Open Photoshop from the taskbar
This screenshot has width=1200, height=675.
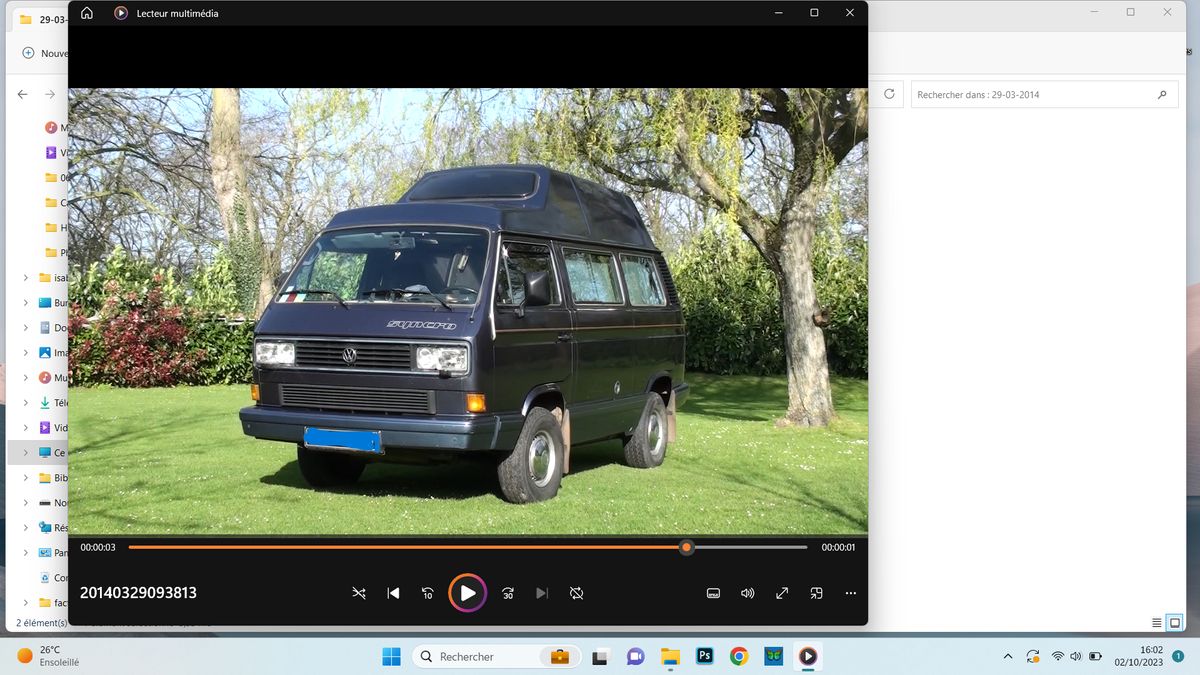(704, 657)
